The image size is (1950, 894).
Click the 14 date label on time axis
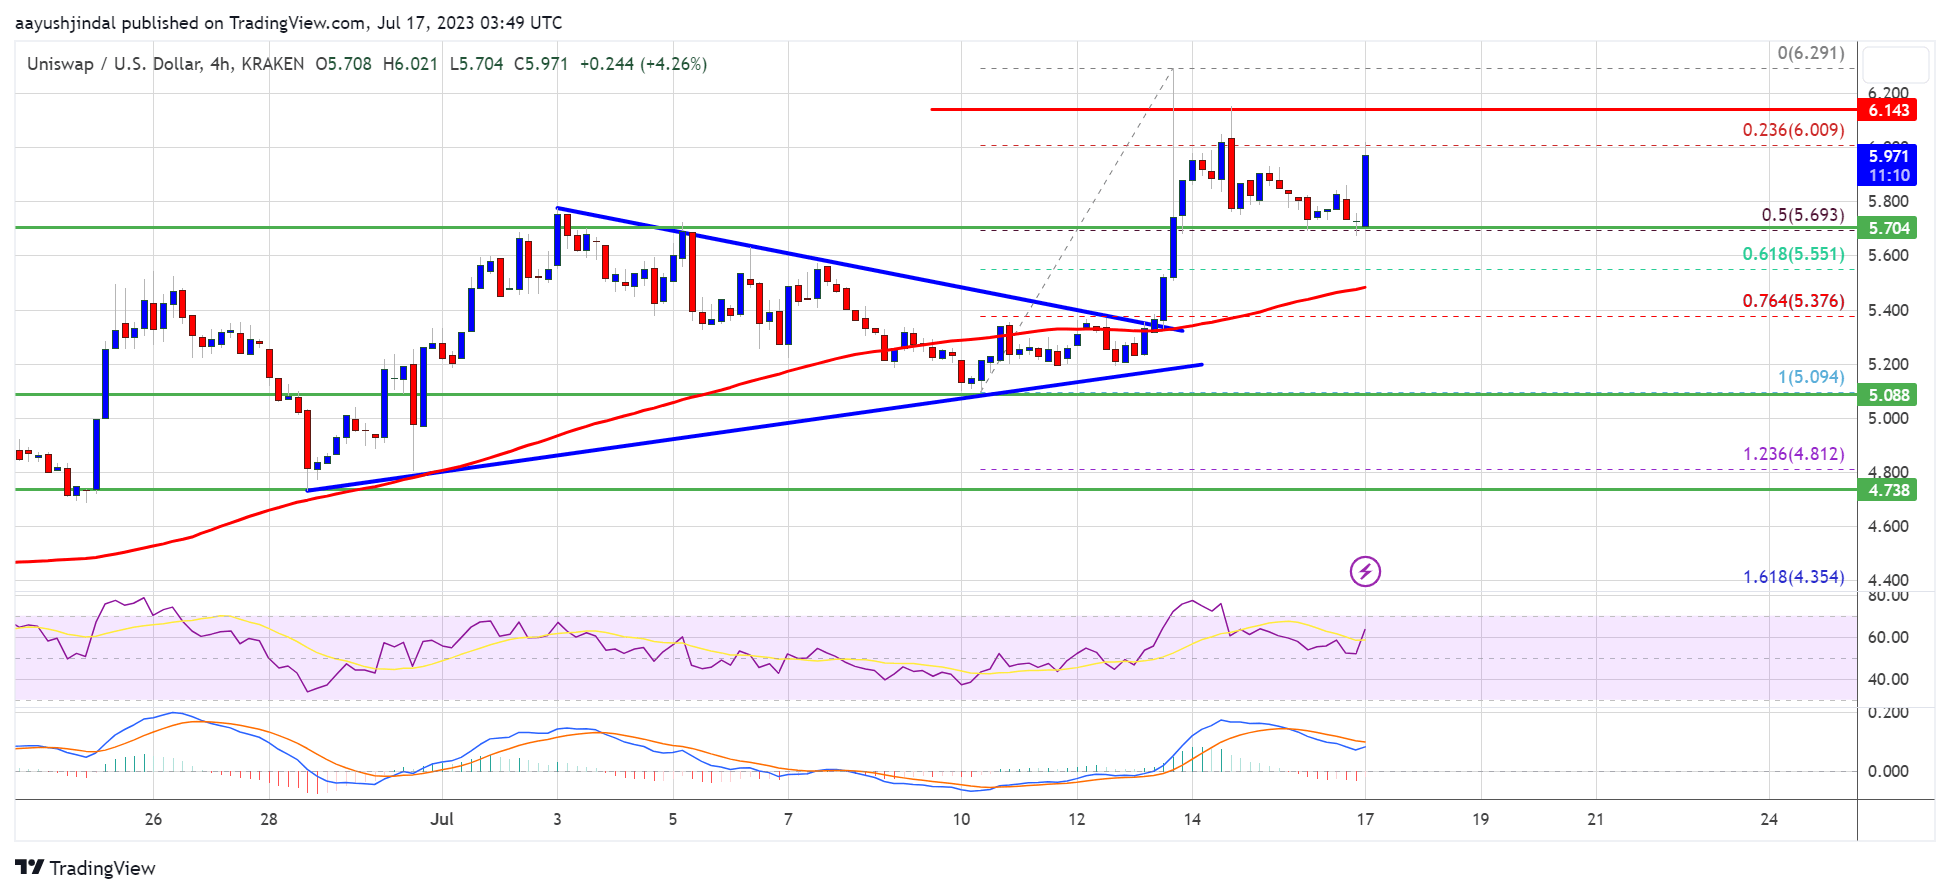1192,819
